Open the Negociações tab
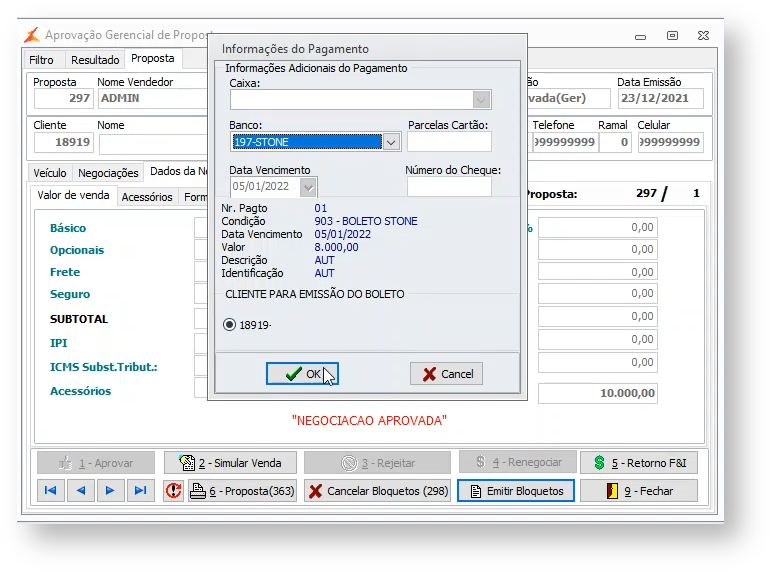The image size is (772, 572). pos(108,173)
